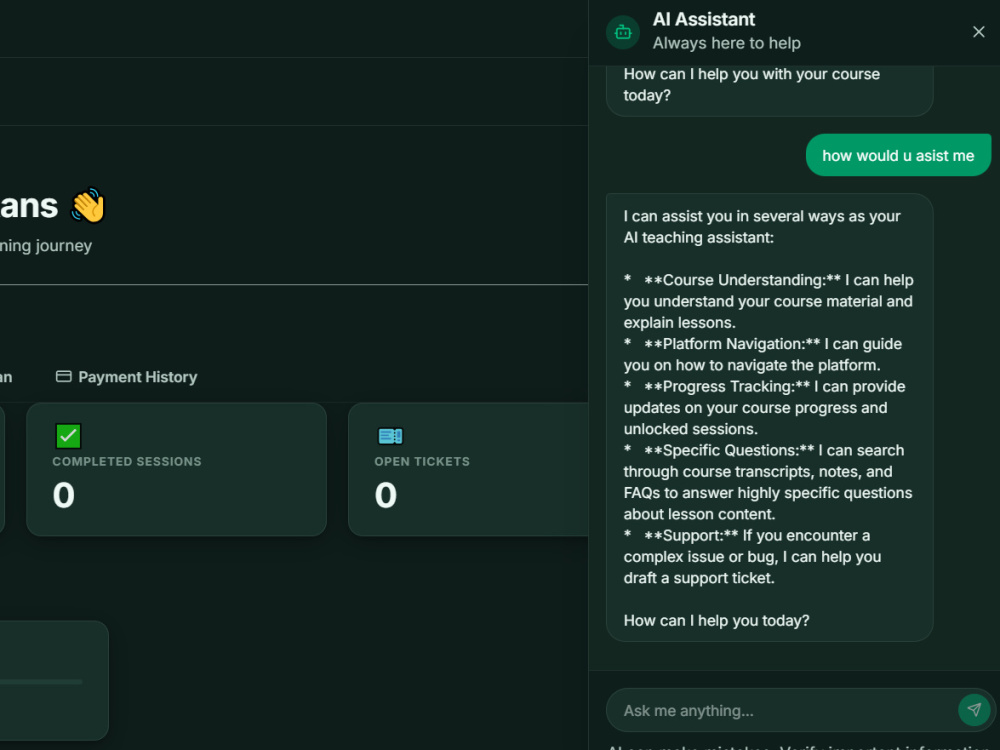Click the 'OPEN TICKETS' label
Screen dimensions: 1000x750
click(x=422, y=461)
